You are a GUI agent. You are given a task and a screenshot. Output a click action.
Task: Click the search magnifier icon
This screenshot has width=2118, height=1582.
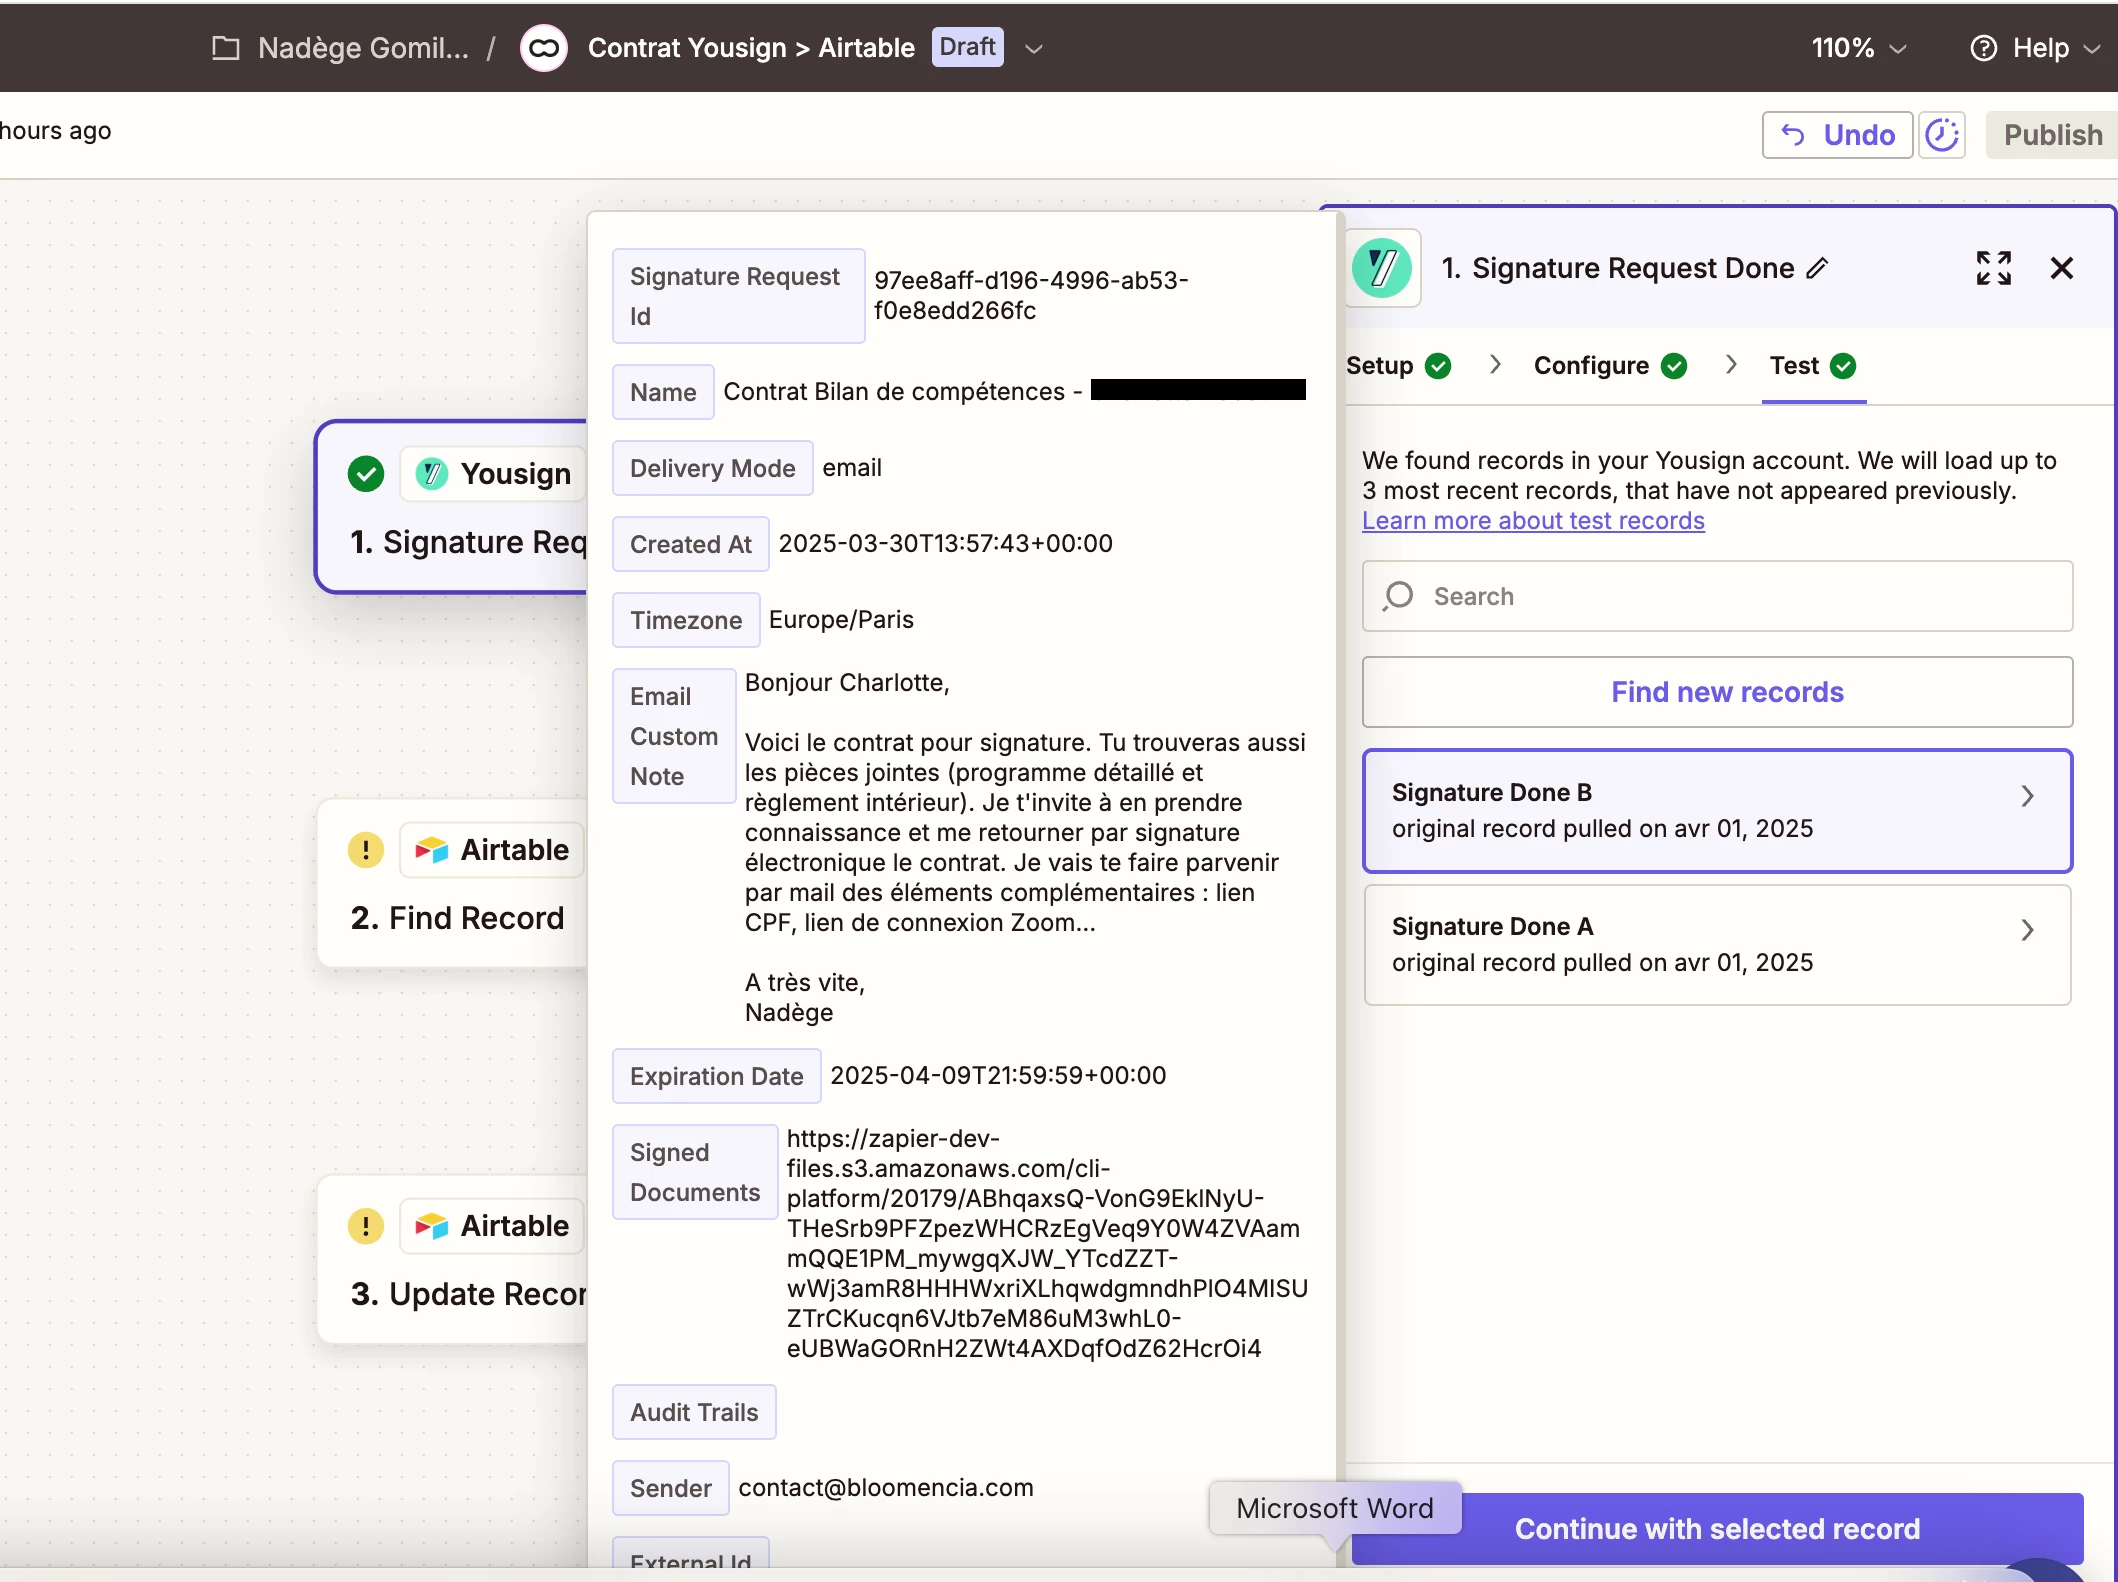coord(1398,596)
